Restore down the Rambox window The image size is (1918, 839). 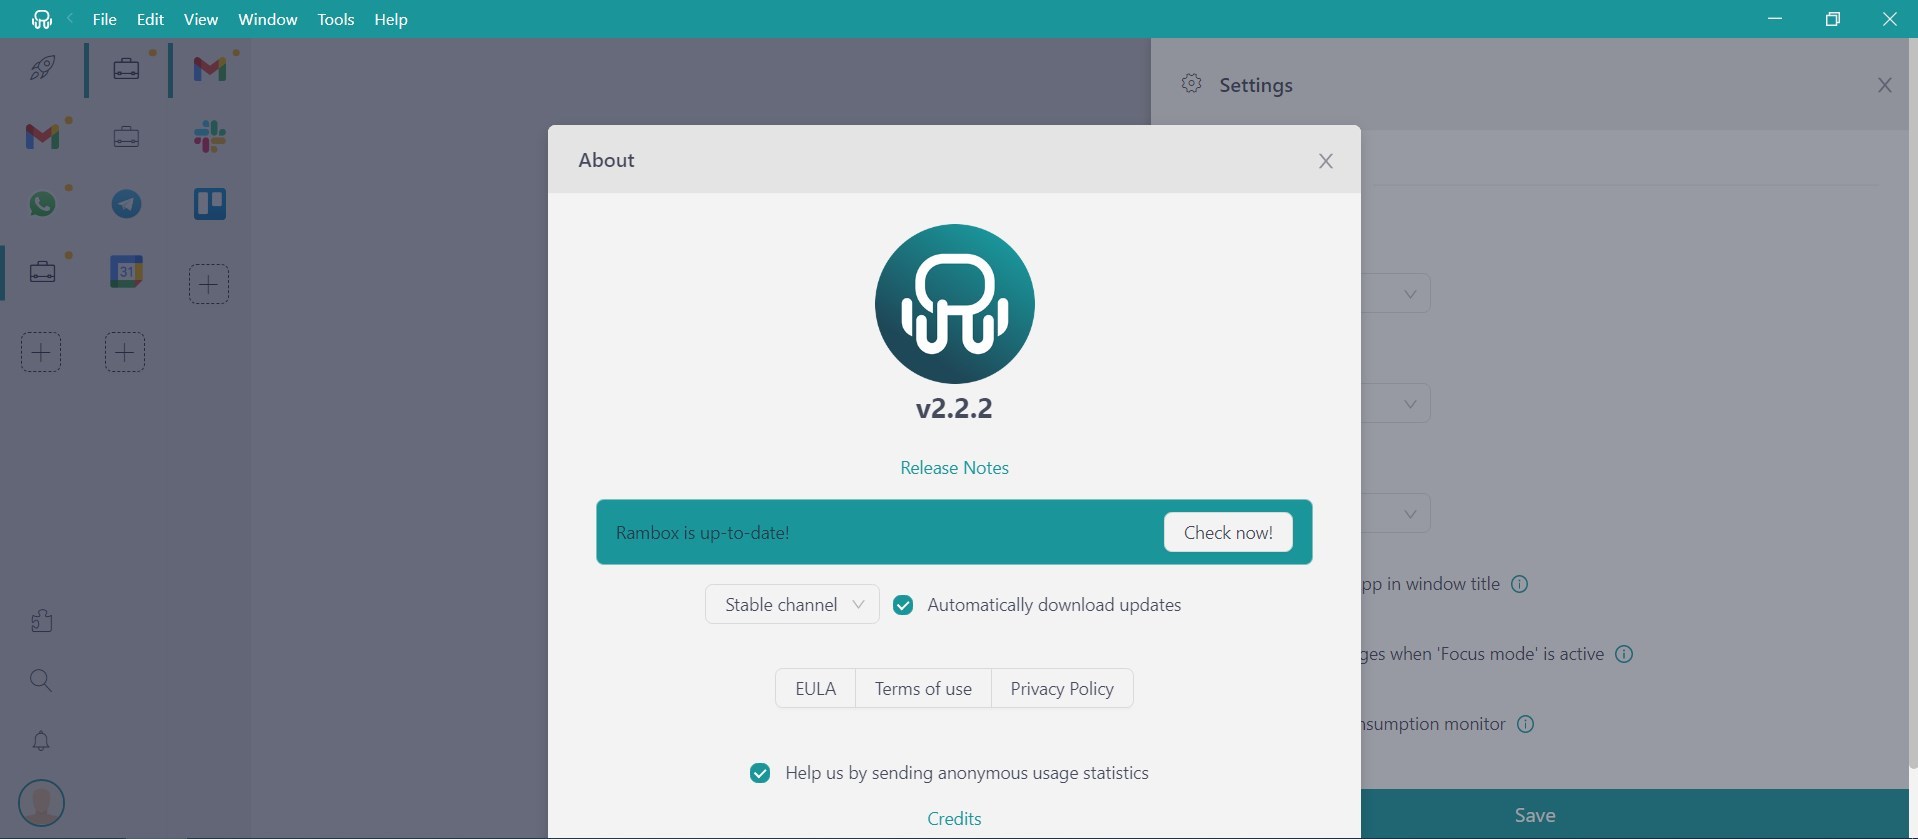(x=1833, y=19)
